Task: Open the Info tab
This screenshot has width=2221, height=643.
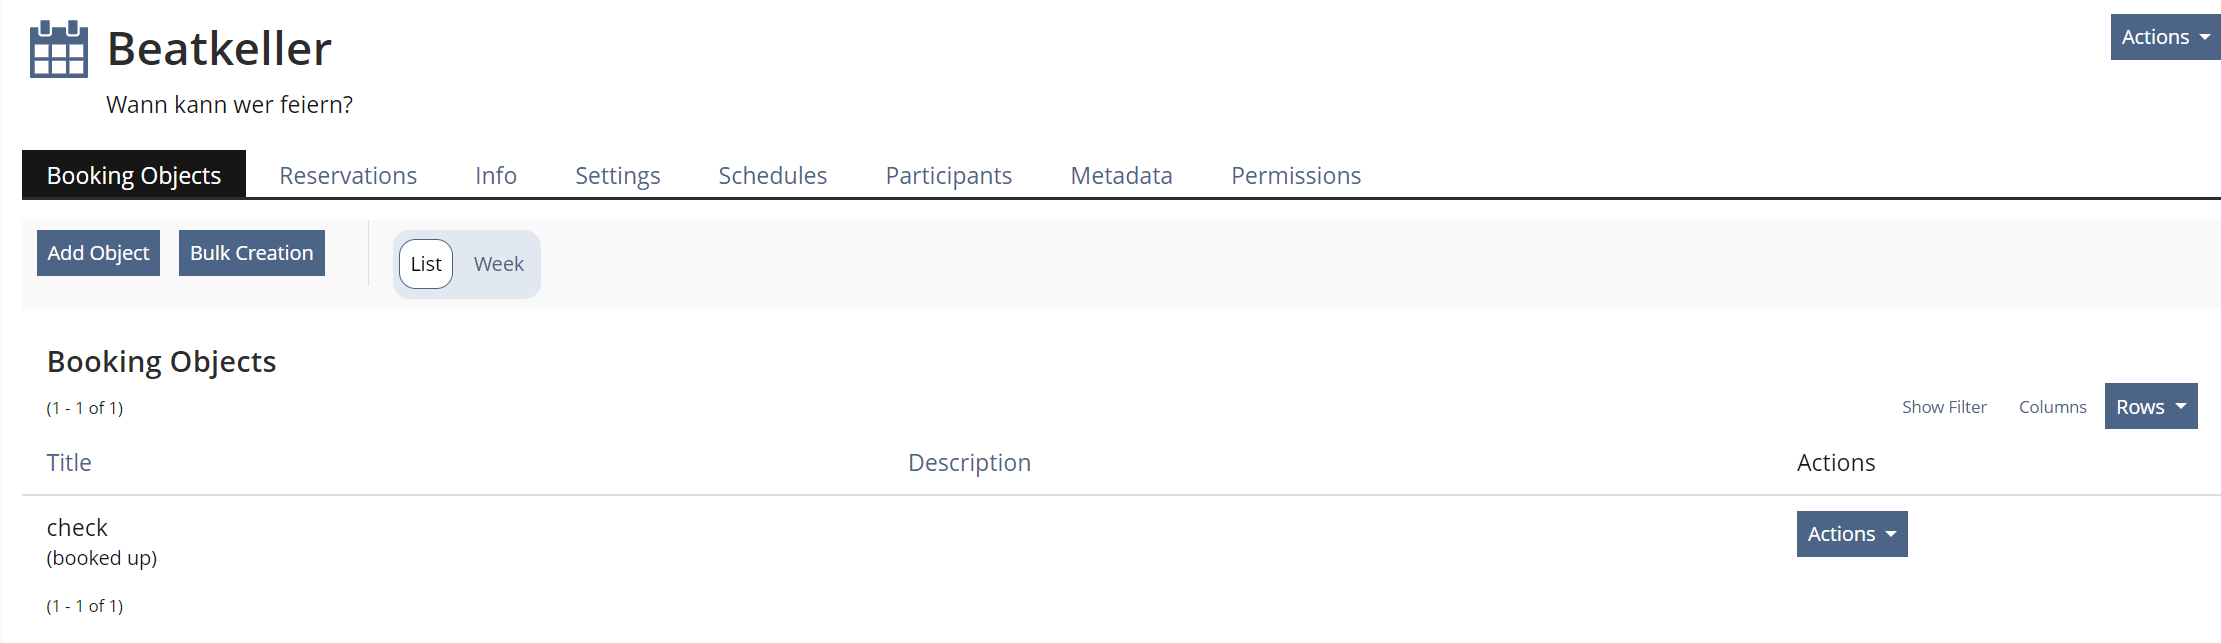Action: point(496,176)
